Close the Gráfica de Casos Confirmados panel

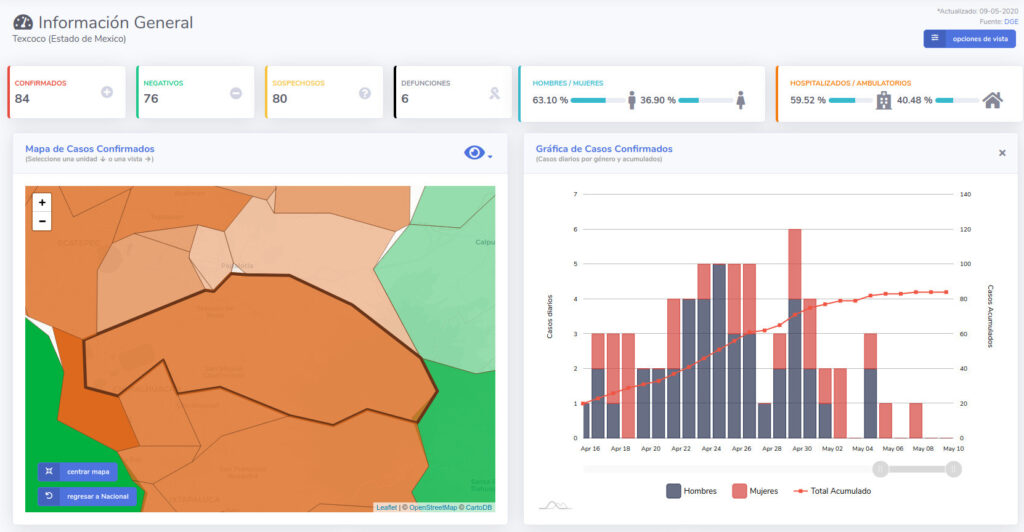1002,153
